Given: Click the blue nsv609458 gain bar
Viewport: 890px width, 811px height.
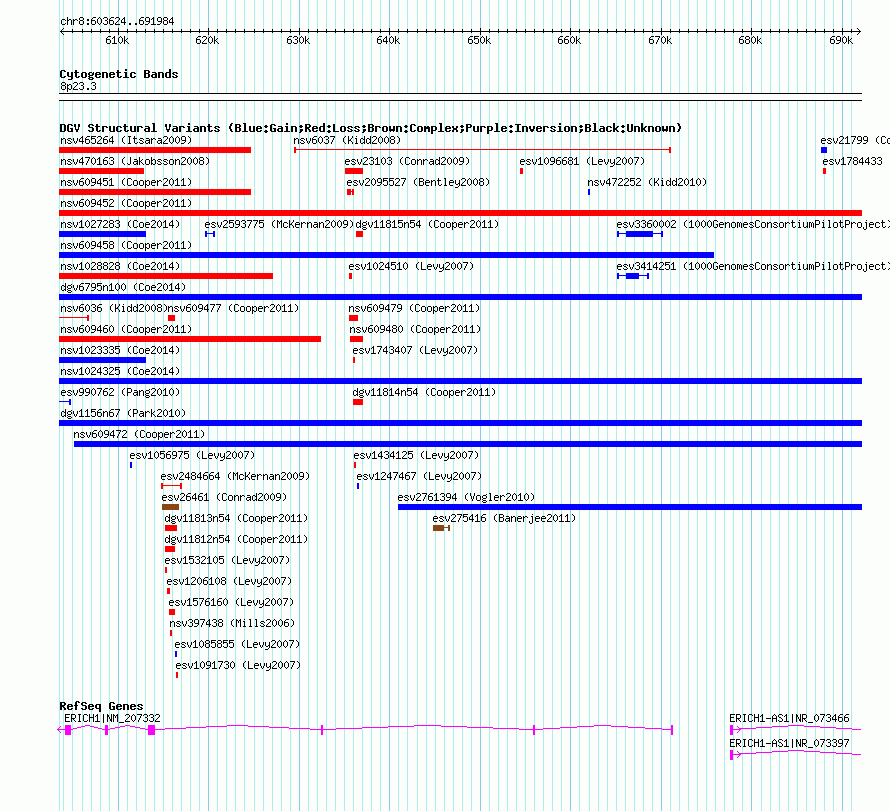Looking at the screenshot, I should coord(387,255).
